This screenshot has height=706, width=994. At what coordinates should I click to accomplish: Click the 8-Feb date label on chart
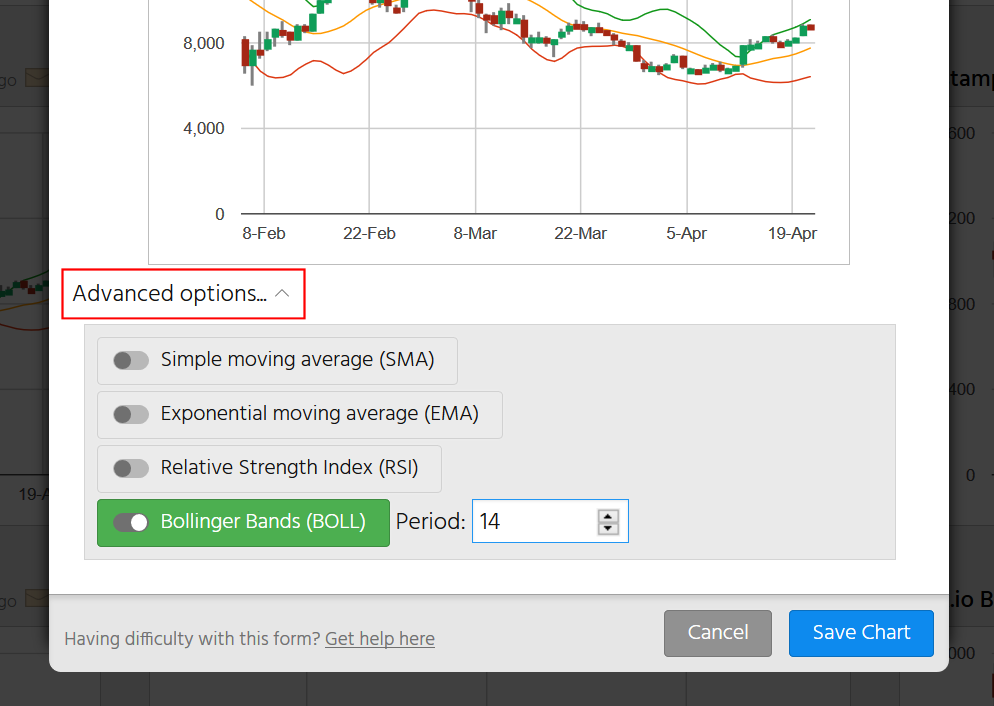264,234
